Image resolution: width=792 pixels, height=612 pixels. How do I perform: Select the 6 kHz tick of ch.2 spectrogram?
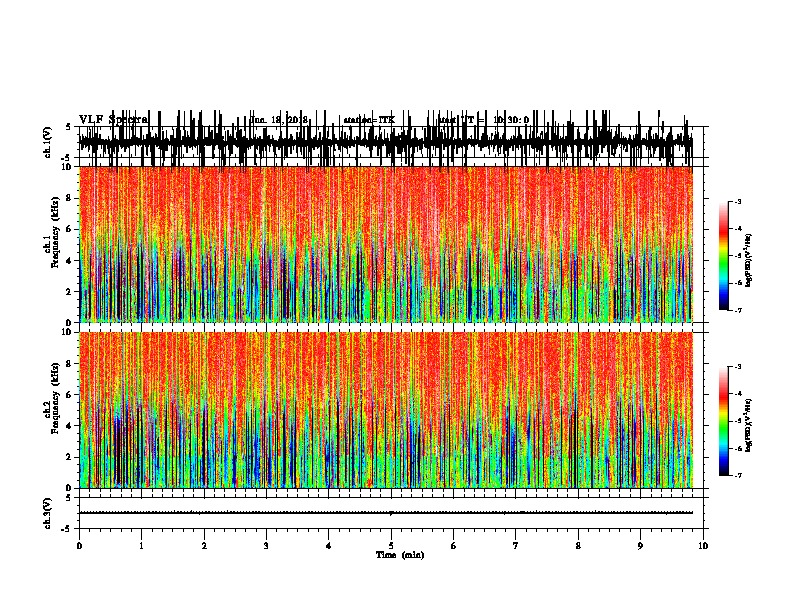tap(69, 394)
